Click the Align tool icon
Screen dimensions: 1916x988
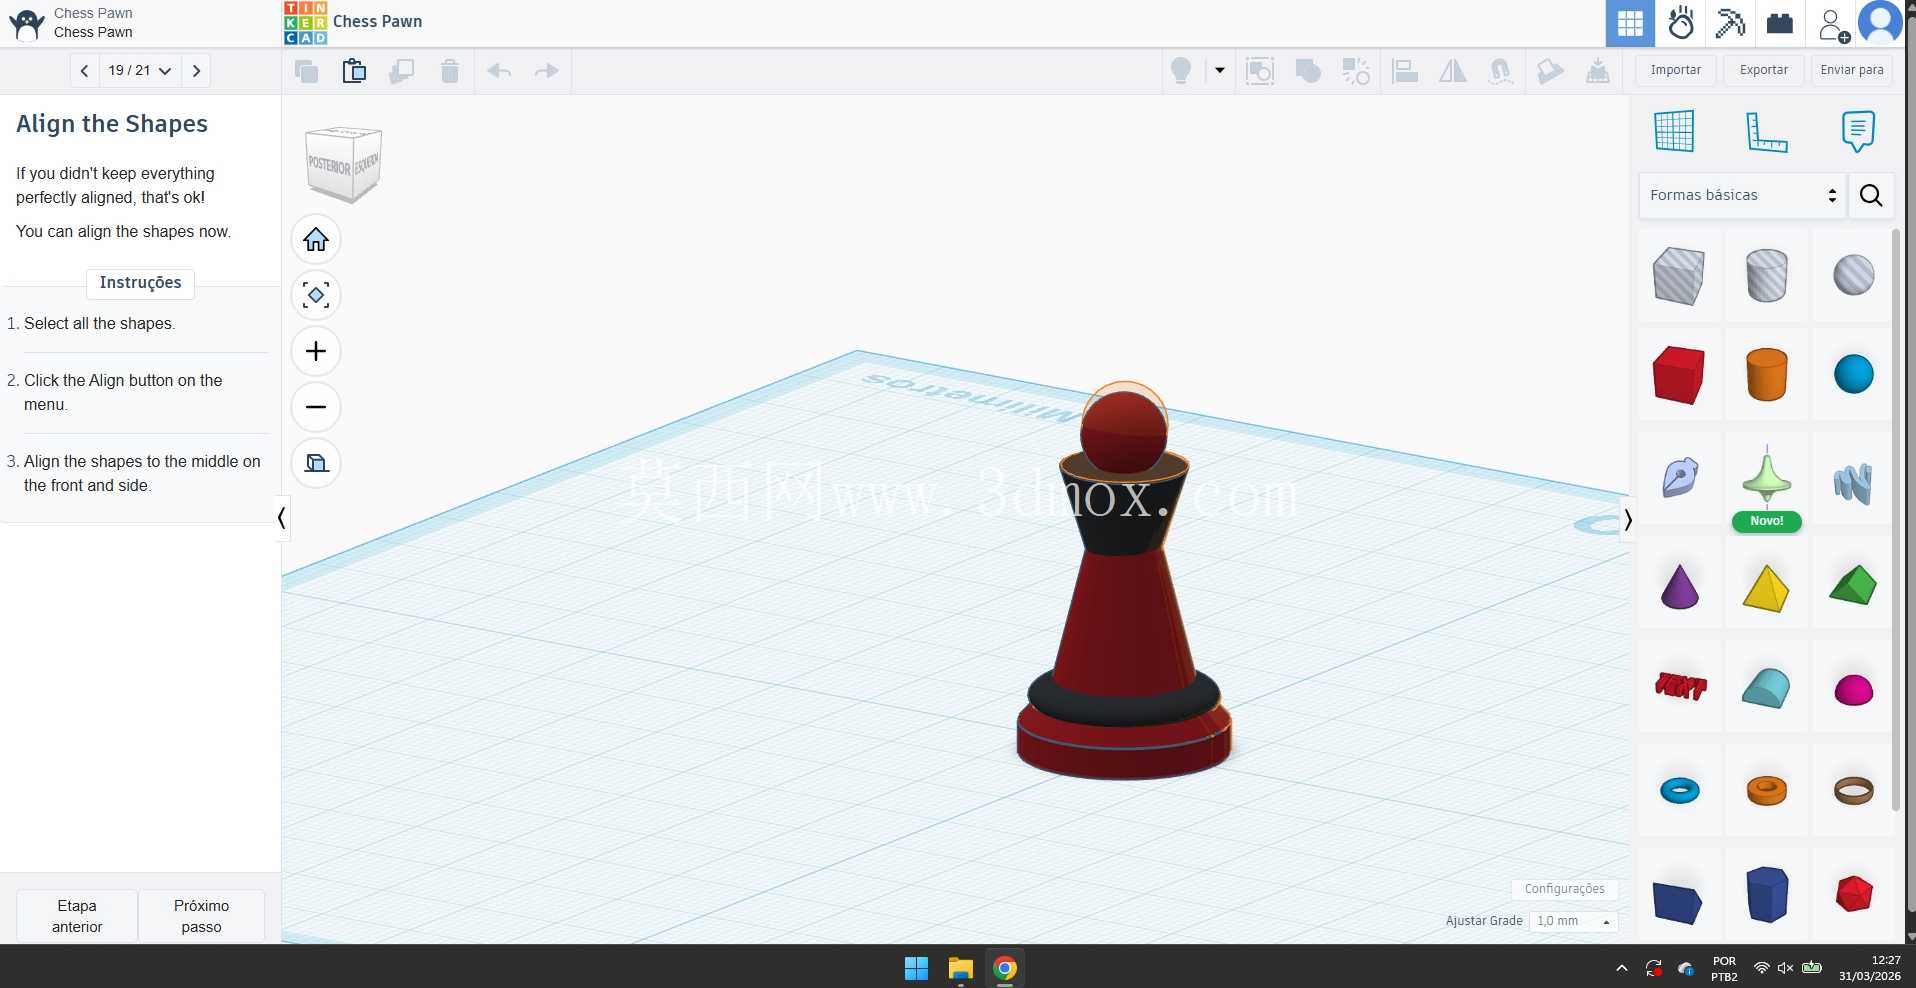(1405, 71)
